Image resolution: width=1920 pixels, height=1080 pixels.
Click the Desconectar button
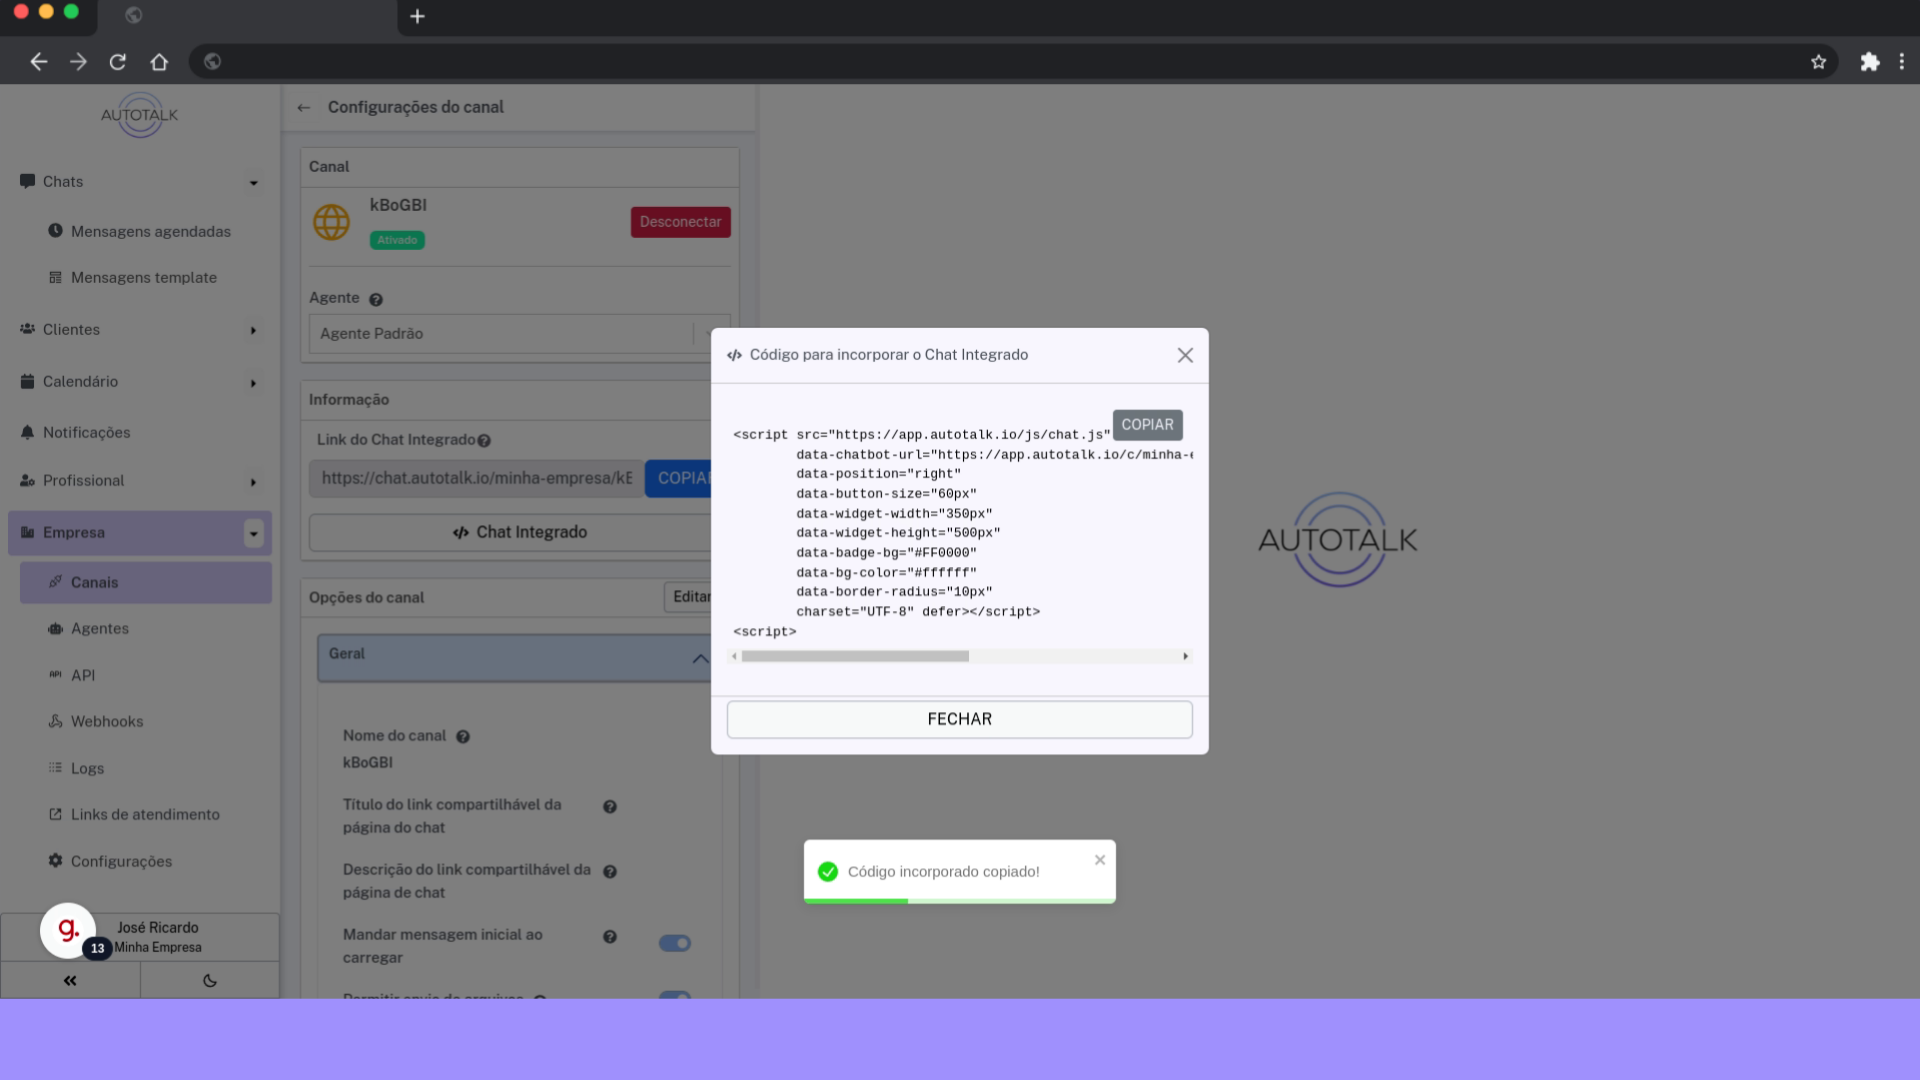click(680, 222)
